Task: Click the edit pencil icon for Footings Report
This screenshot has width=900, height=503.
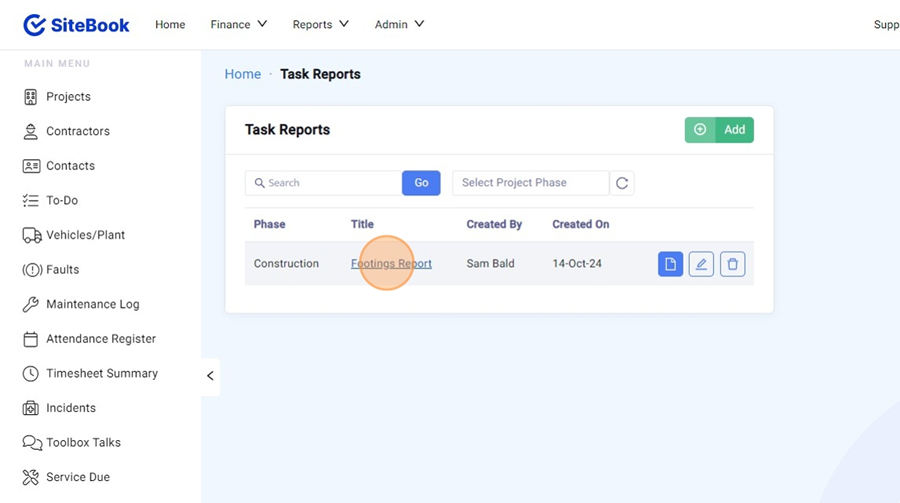Action: (x=701, y=264)
